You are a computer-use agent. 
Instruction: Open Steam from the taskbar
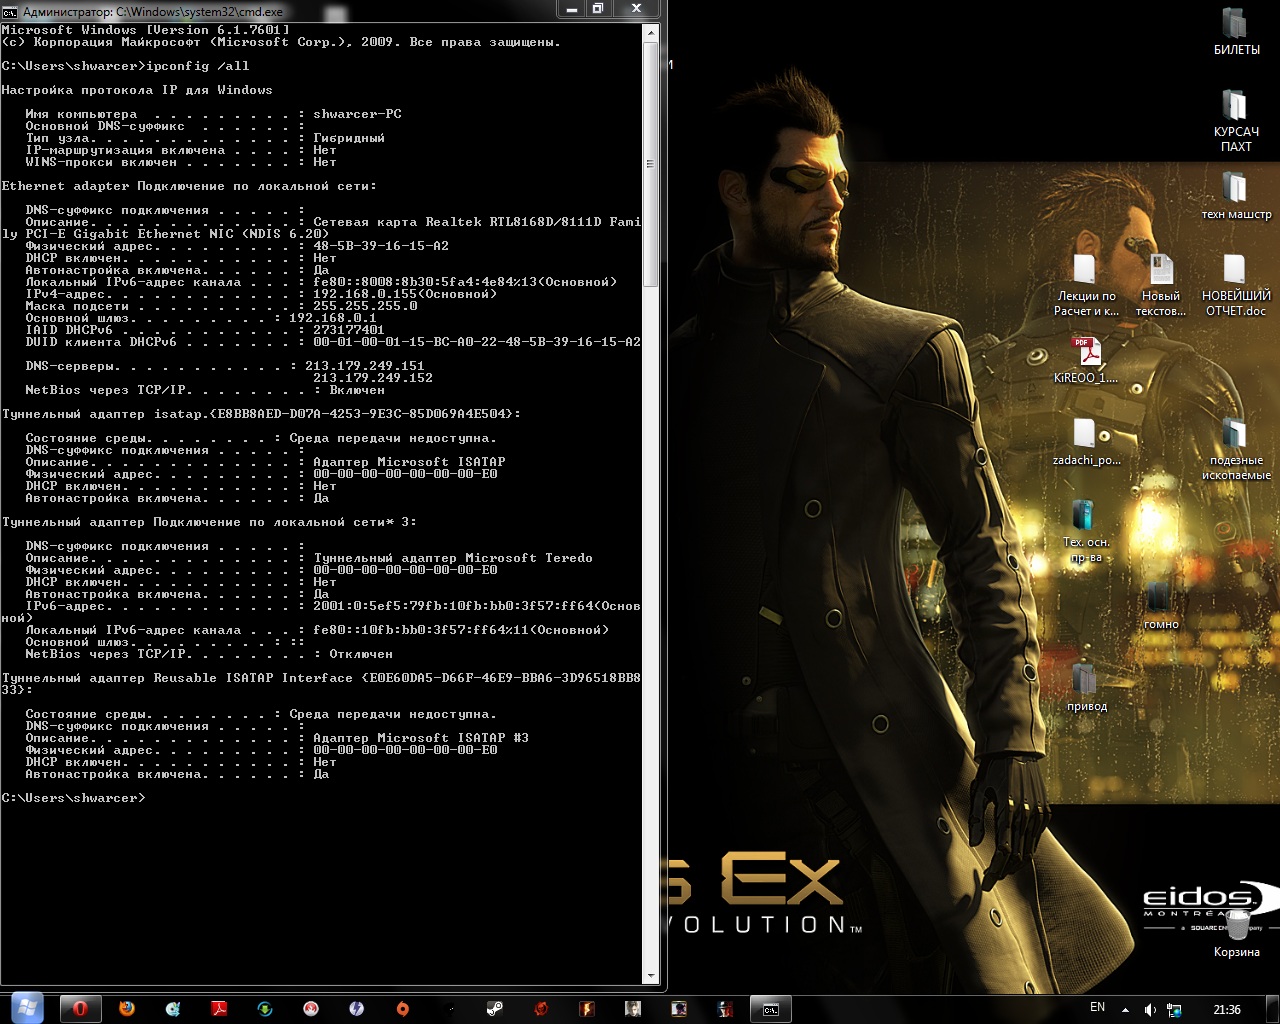[495, 1009]
